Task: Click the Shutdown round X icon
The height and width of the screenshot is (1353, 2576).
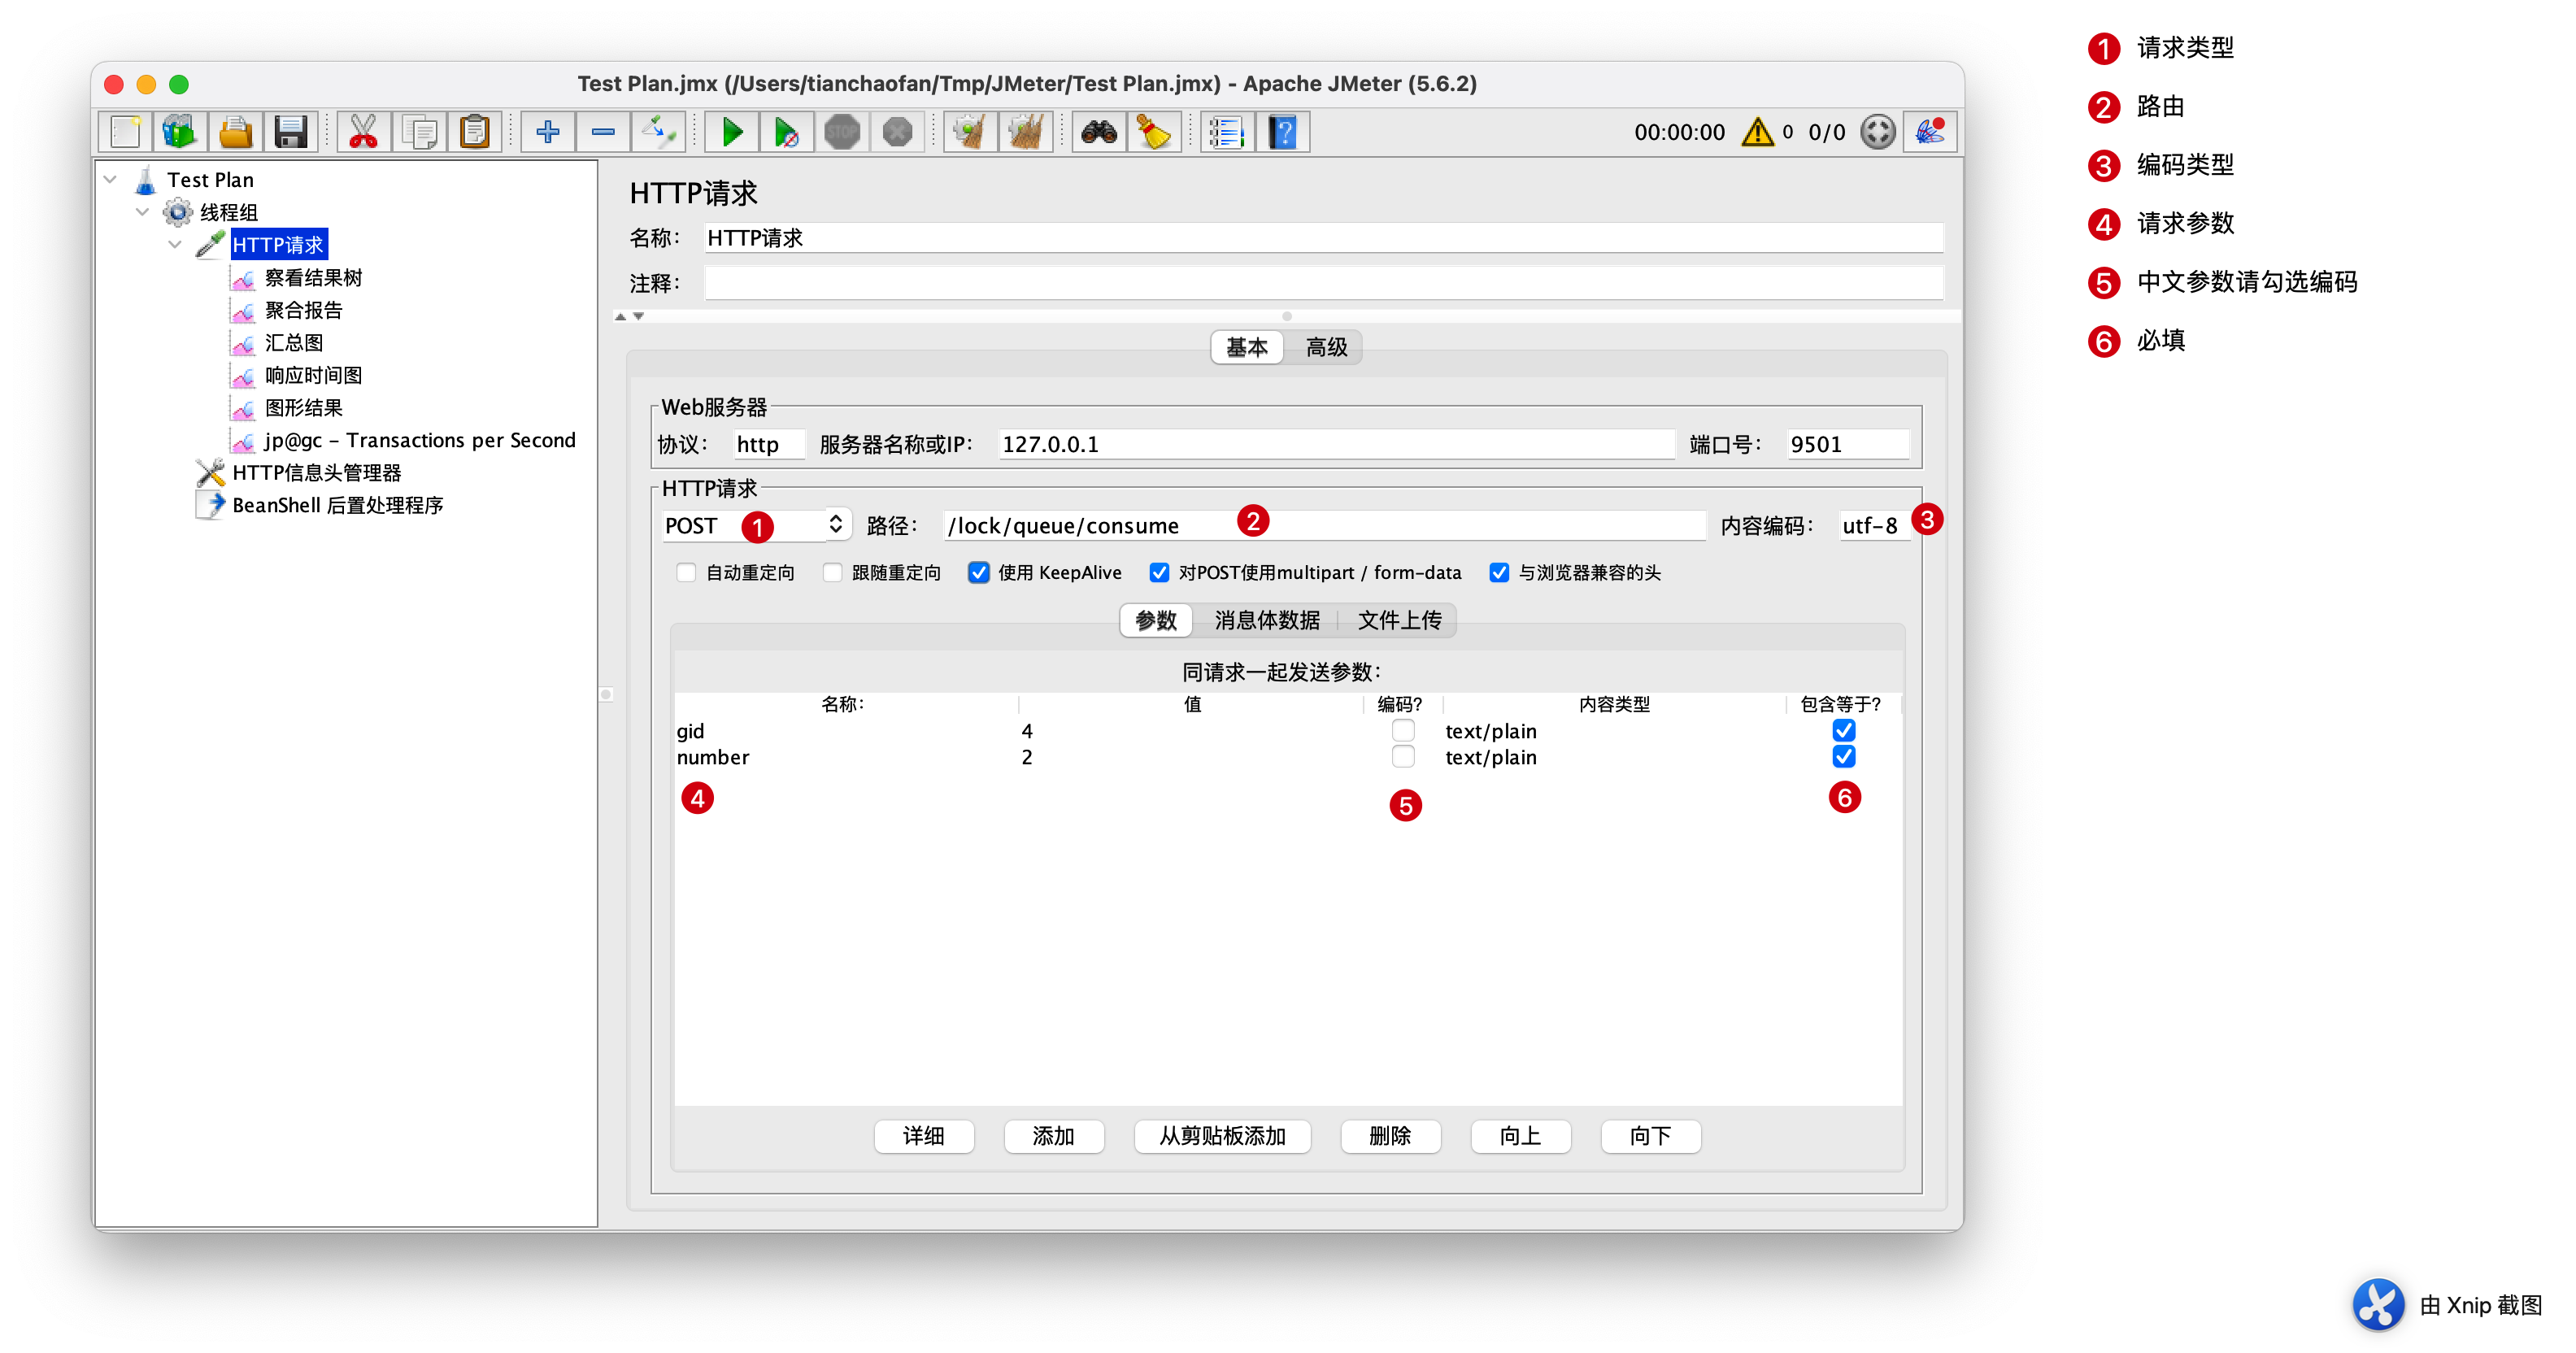Action: (x=897, y=132)
